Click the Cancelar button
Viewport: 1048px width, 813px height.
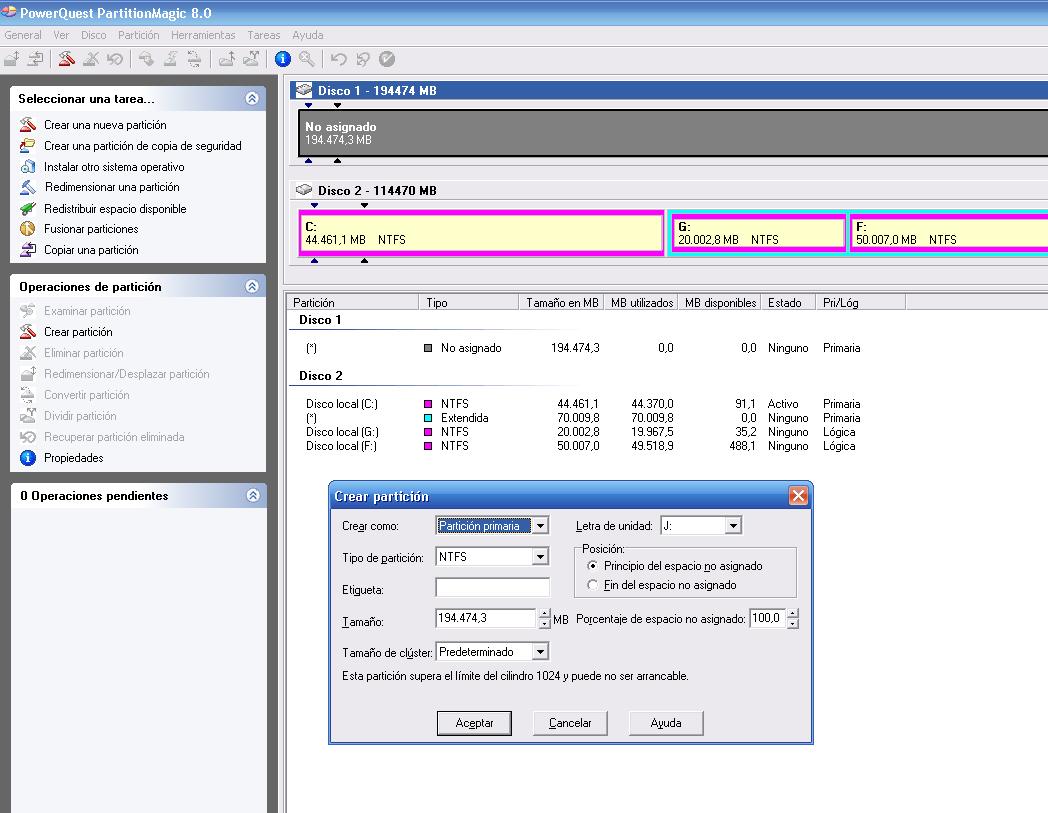(x=570, y=723)
